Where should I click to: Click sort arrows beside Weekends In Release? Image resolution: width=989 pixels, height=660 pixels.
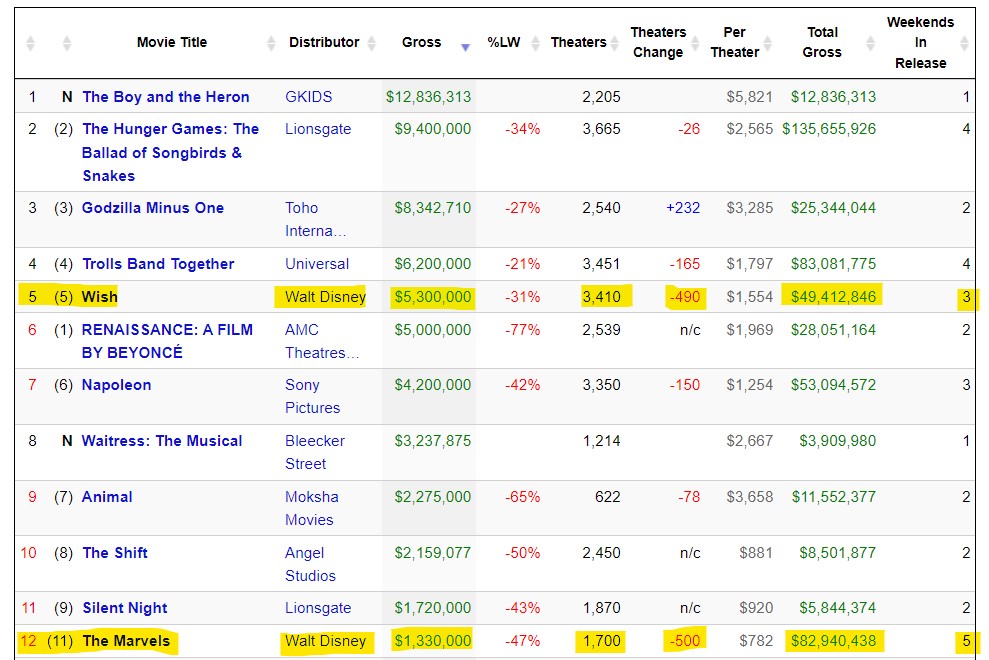(x=964, y=43)
